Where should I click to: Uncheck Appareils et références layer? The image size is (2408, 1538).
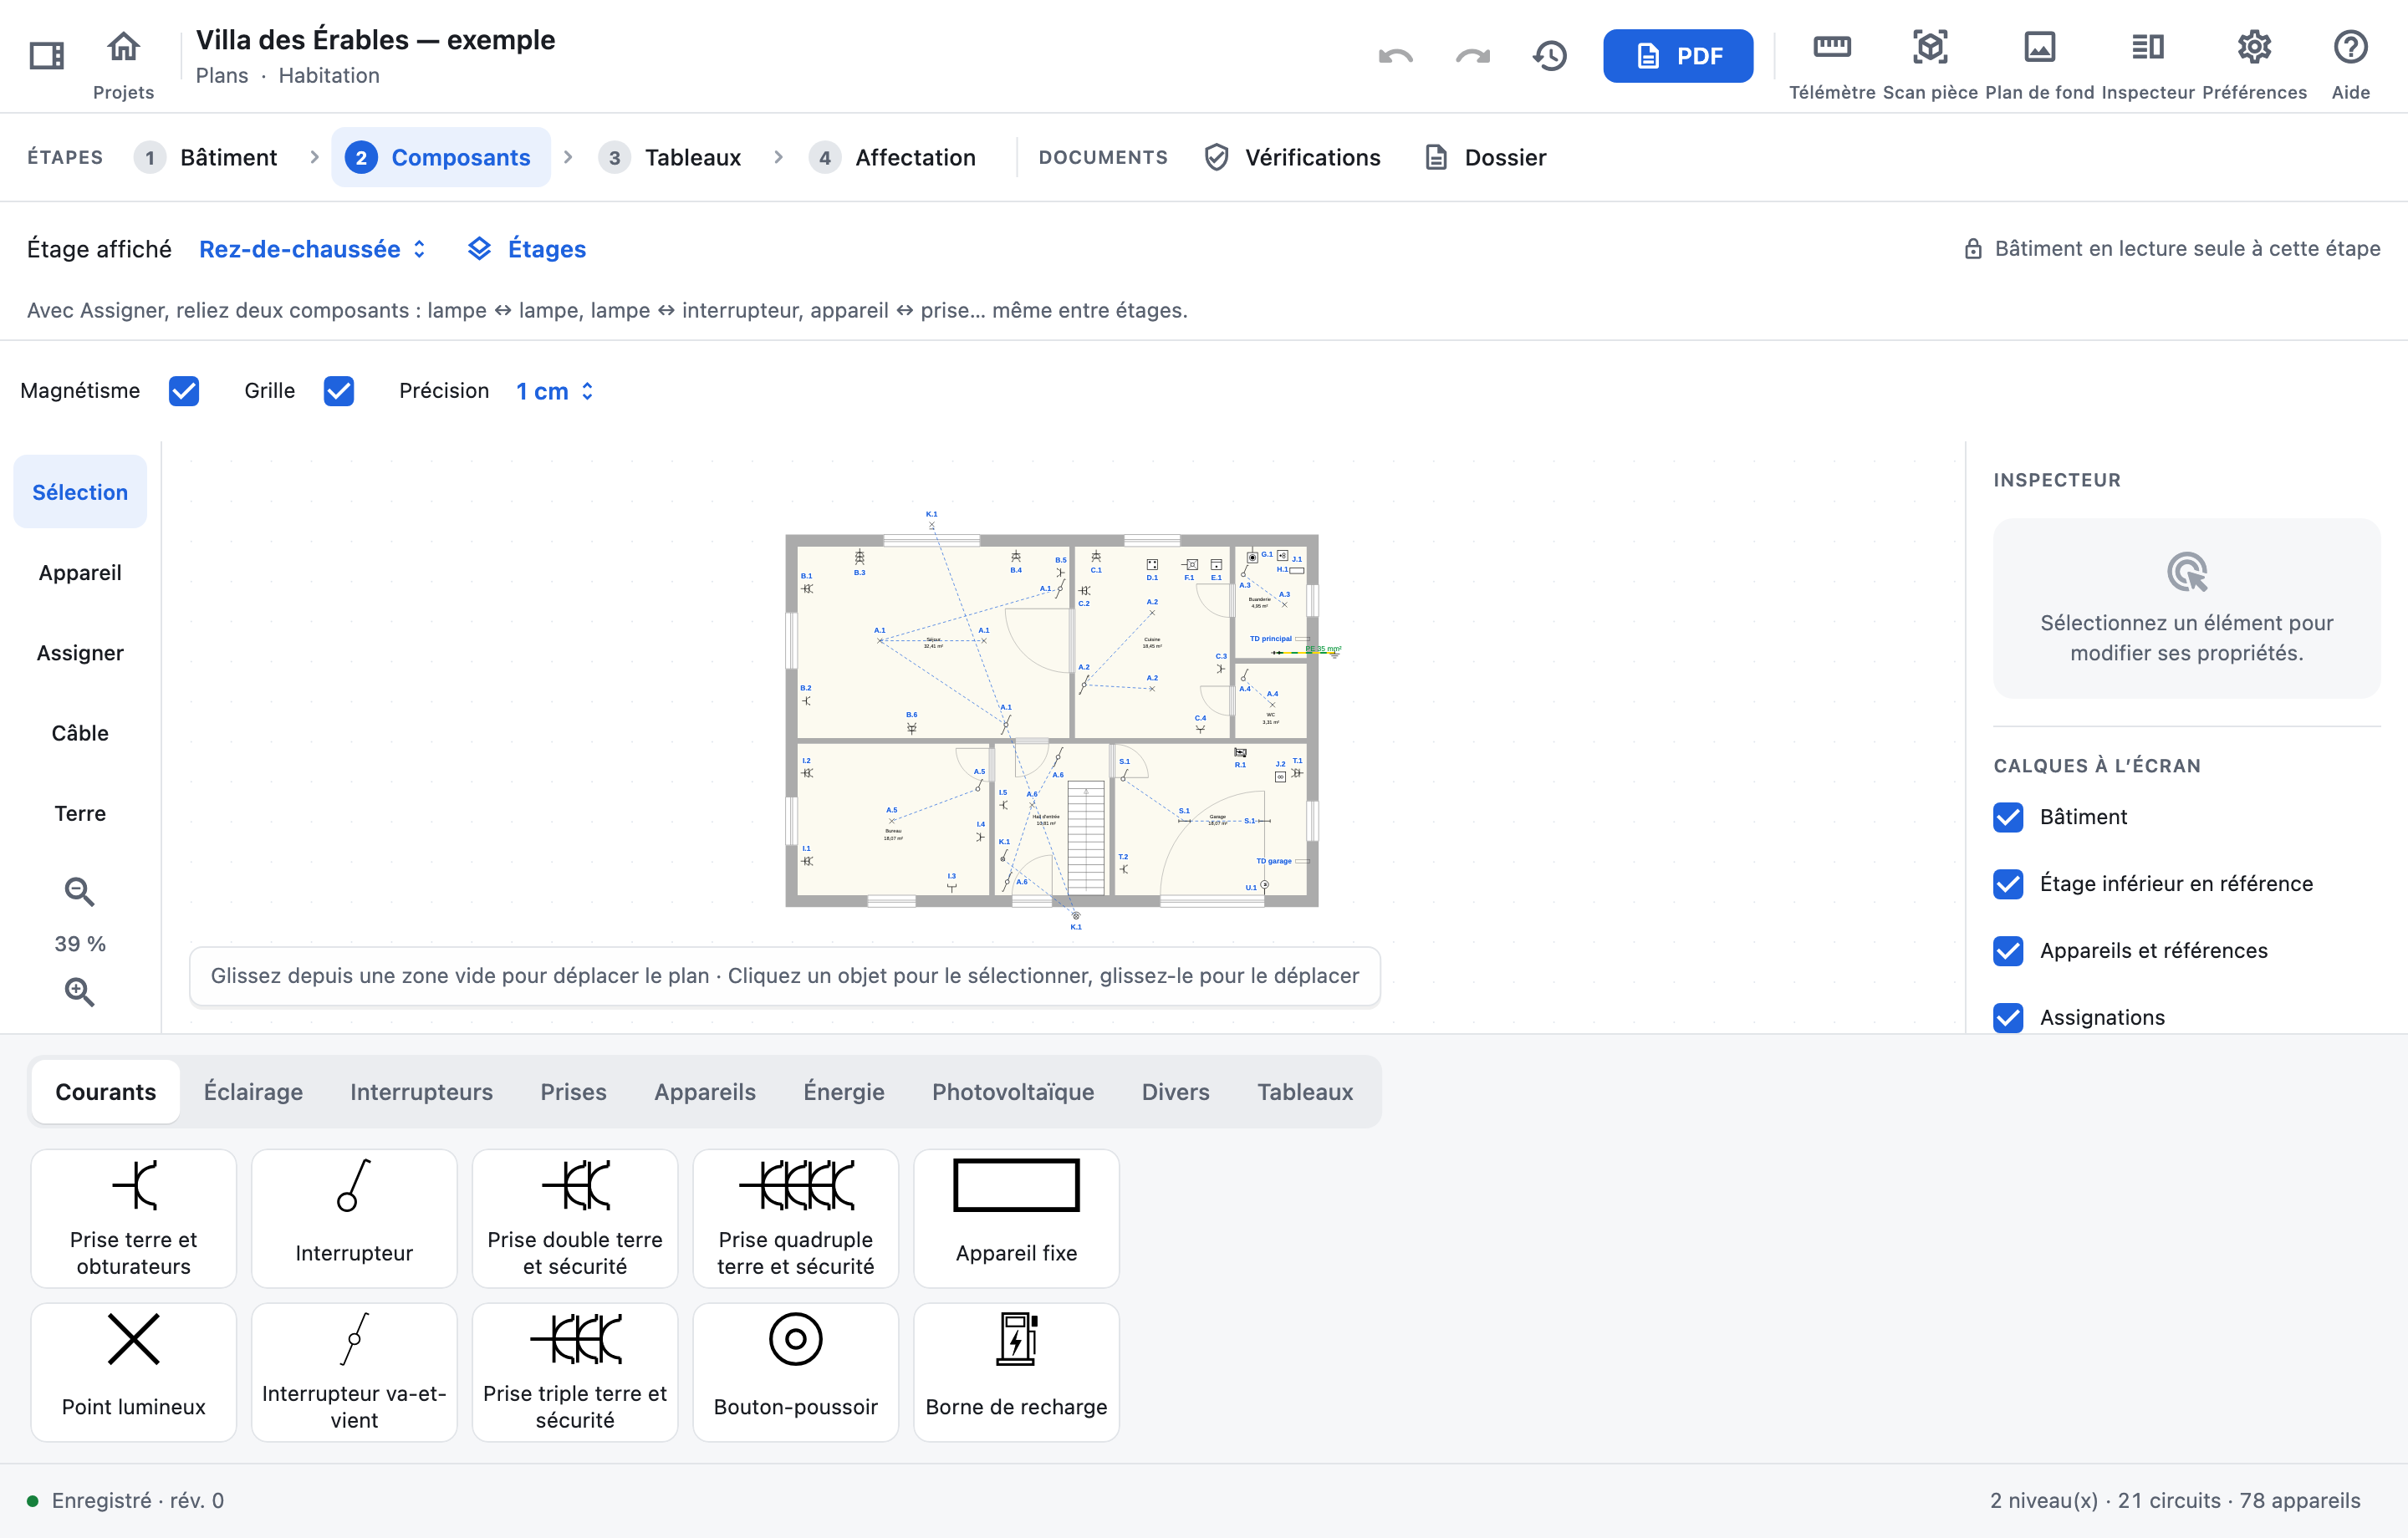(x=2008, y=951)
